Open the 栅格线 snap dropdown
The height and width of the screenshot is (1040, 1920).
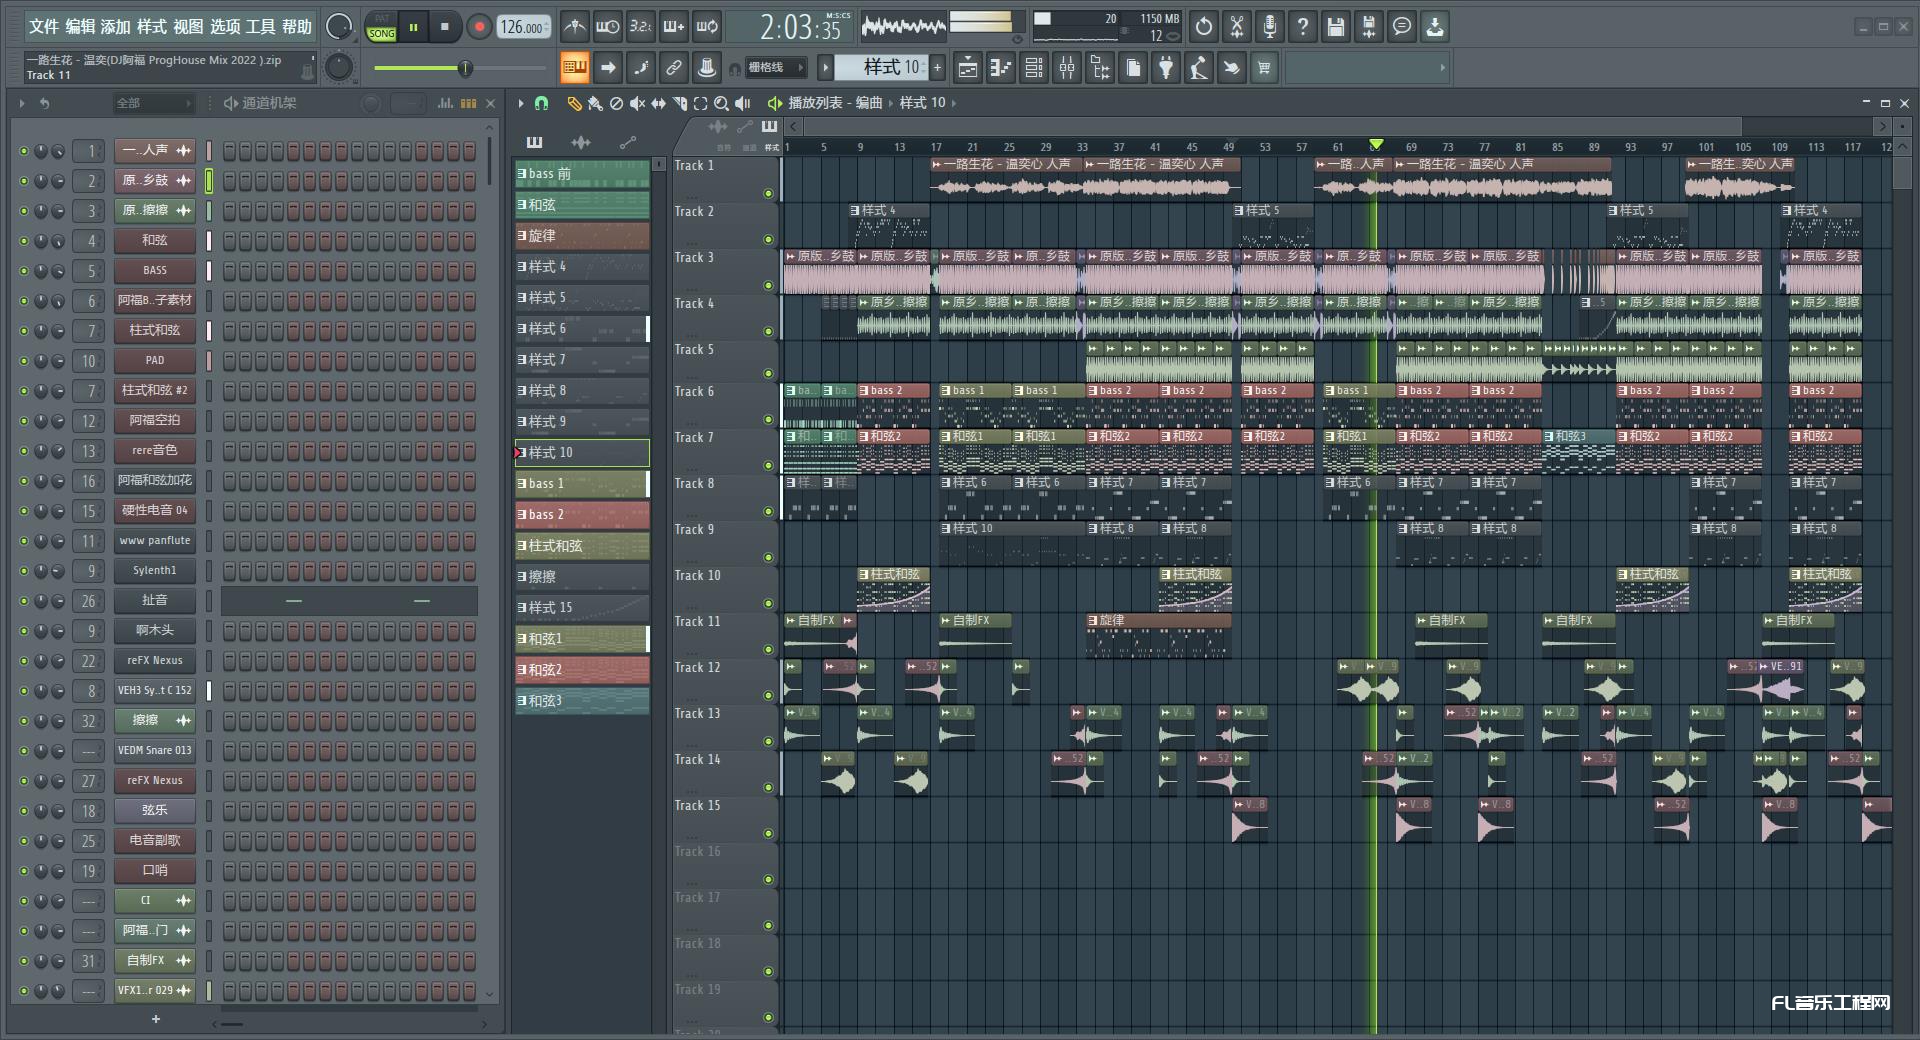774,68
